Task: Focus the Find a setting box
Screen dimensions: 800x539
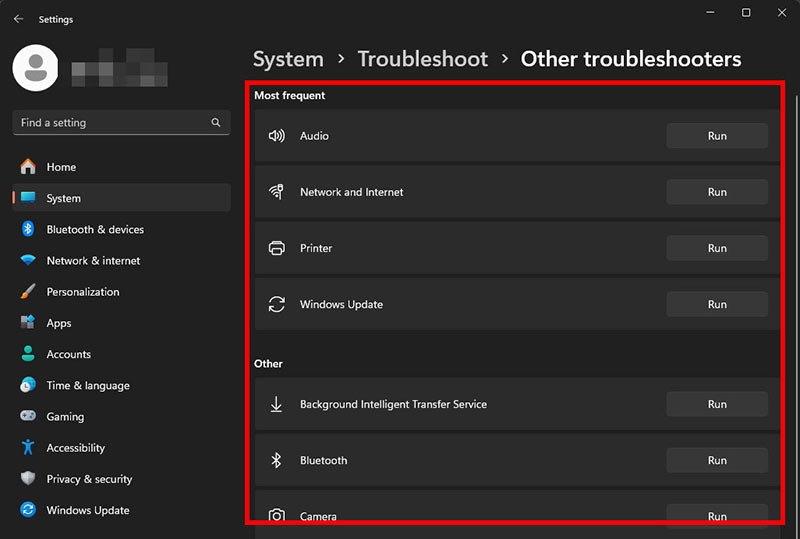Action: [x=121, y=122]
